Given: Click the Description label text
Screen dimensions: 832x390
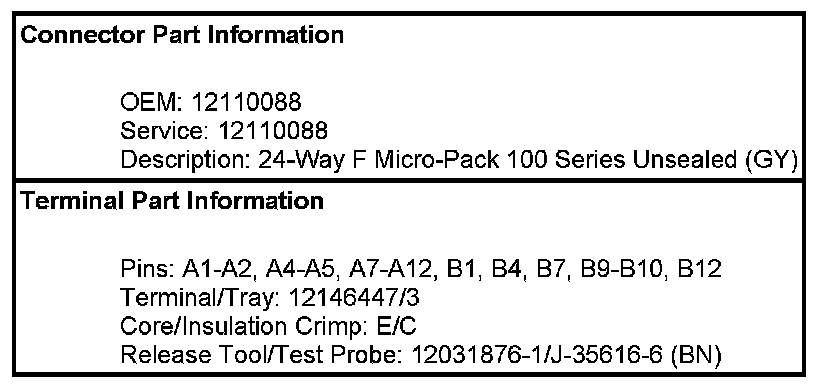Looking at the screenshot, I should click(x=186, y=160).
